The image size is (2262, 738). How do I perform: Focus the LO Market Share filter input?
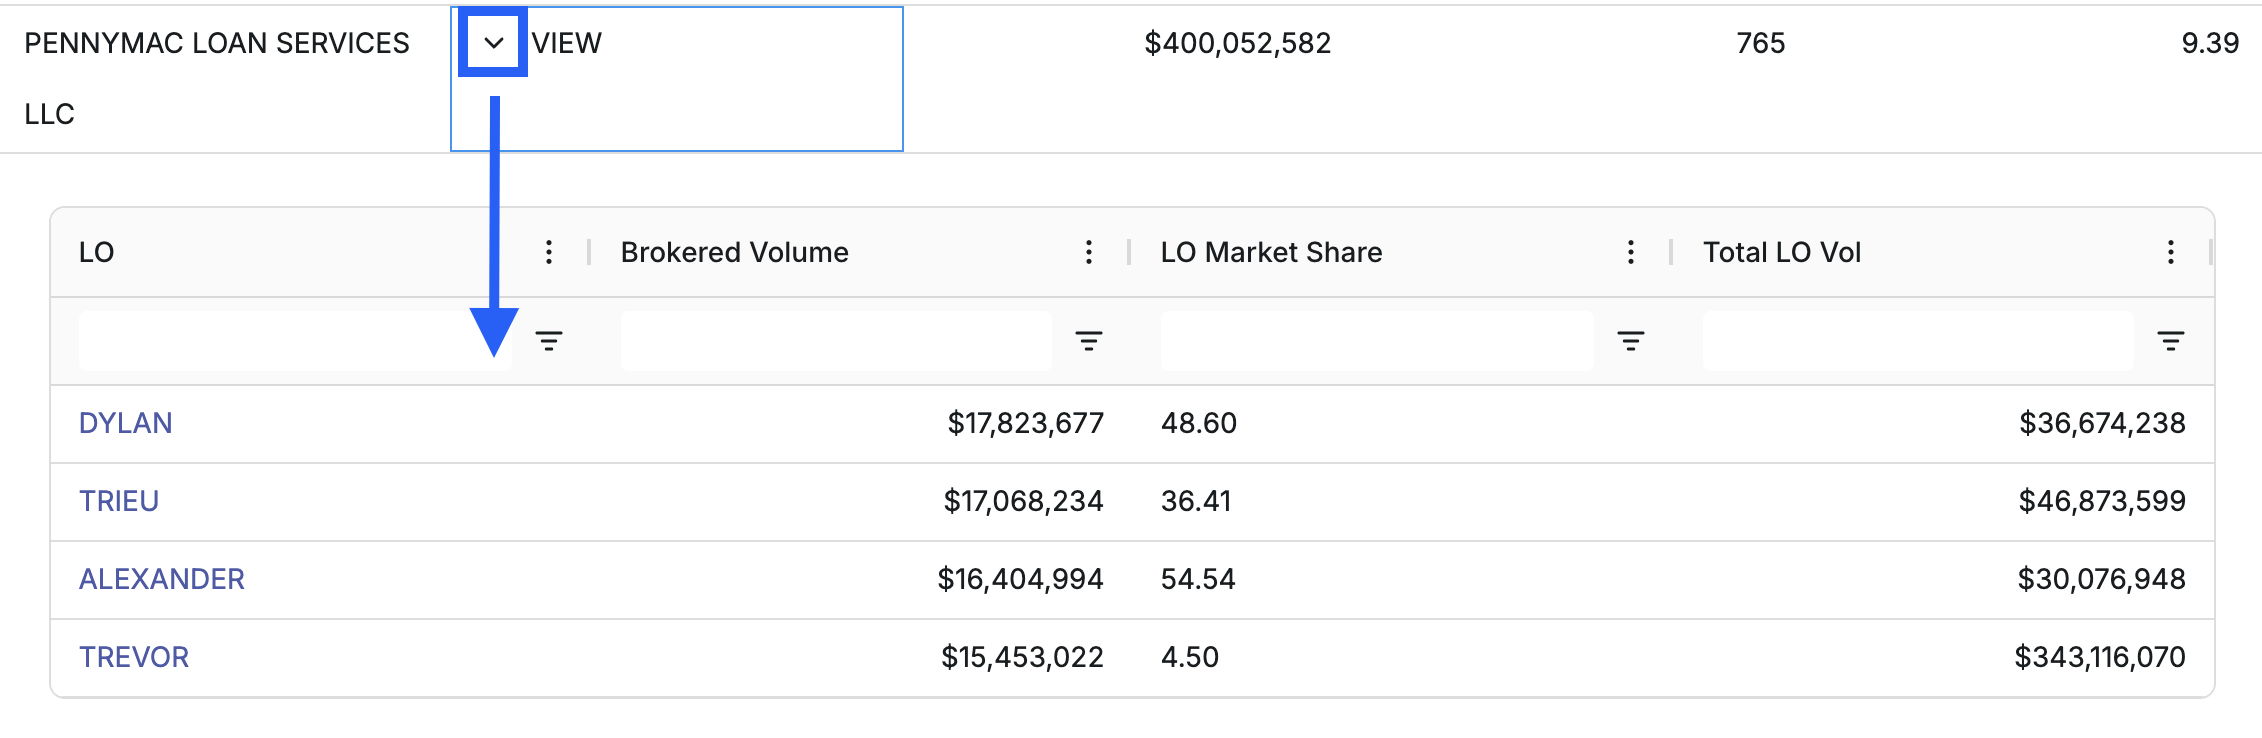tap(1377, 341)
